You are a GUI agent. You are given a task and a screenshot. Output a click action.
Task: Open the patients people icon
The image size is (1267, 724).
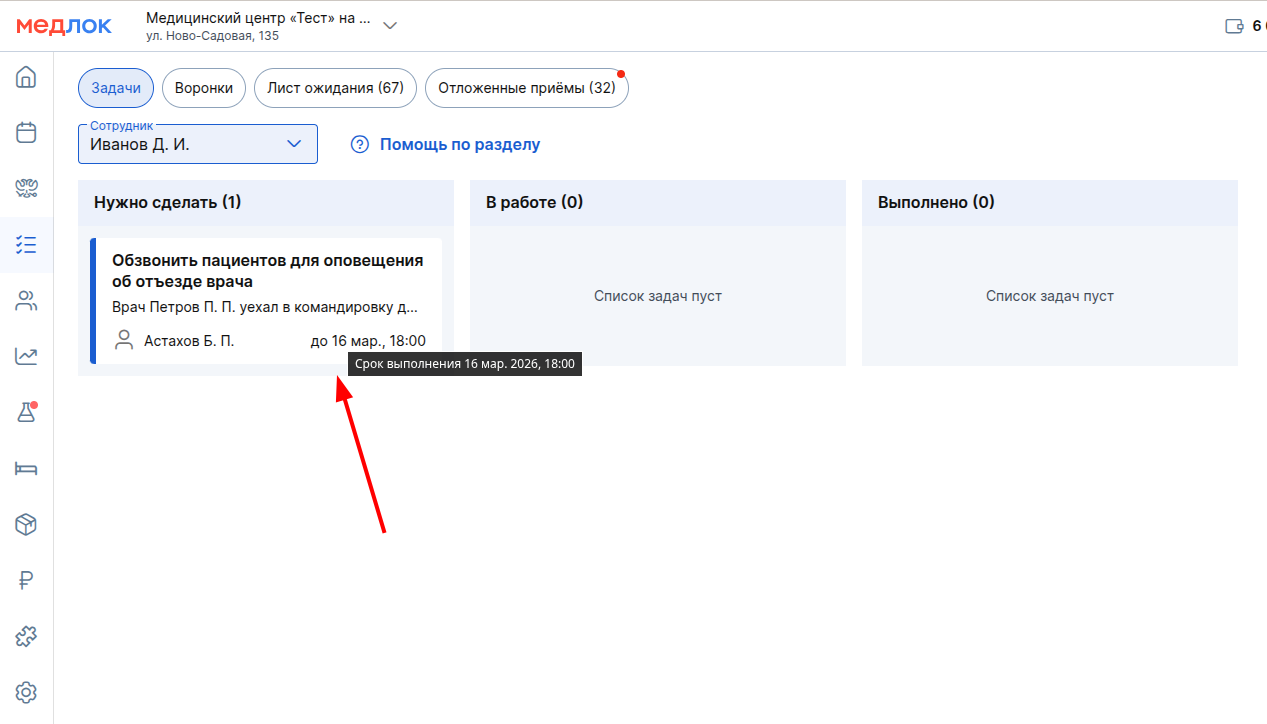pyautogui.click(x=26, y=300)
